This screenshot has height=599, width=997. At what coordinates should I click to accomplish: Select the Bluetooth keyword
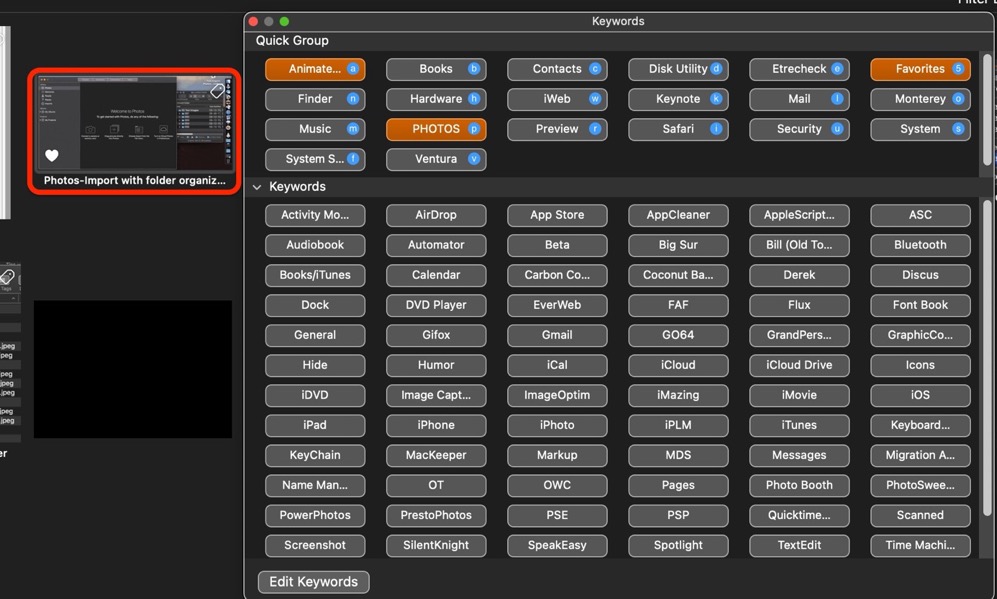pyautogui.click(x=920, y=245)
